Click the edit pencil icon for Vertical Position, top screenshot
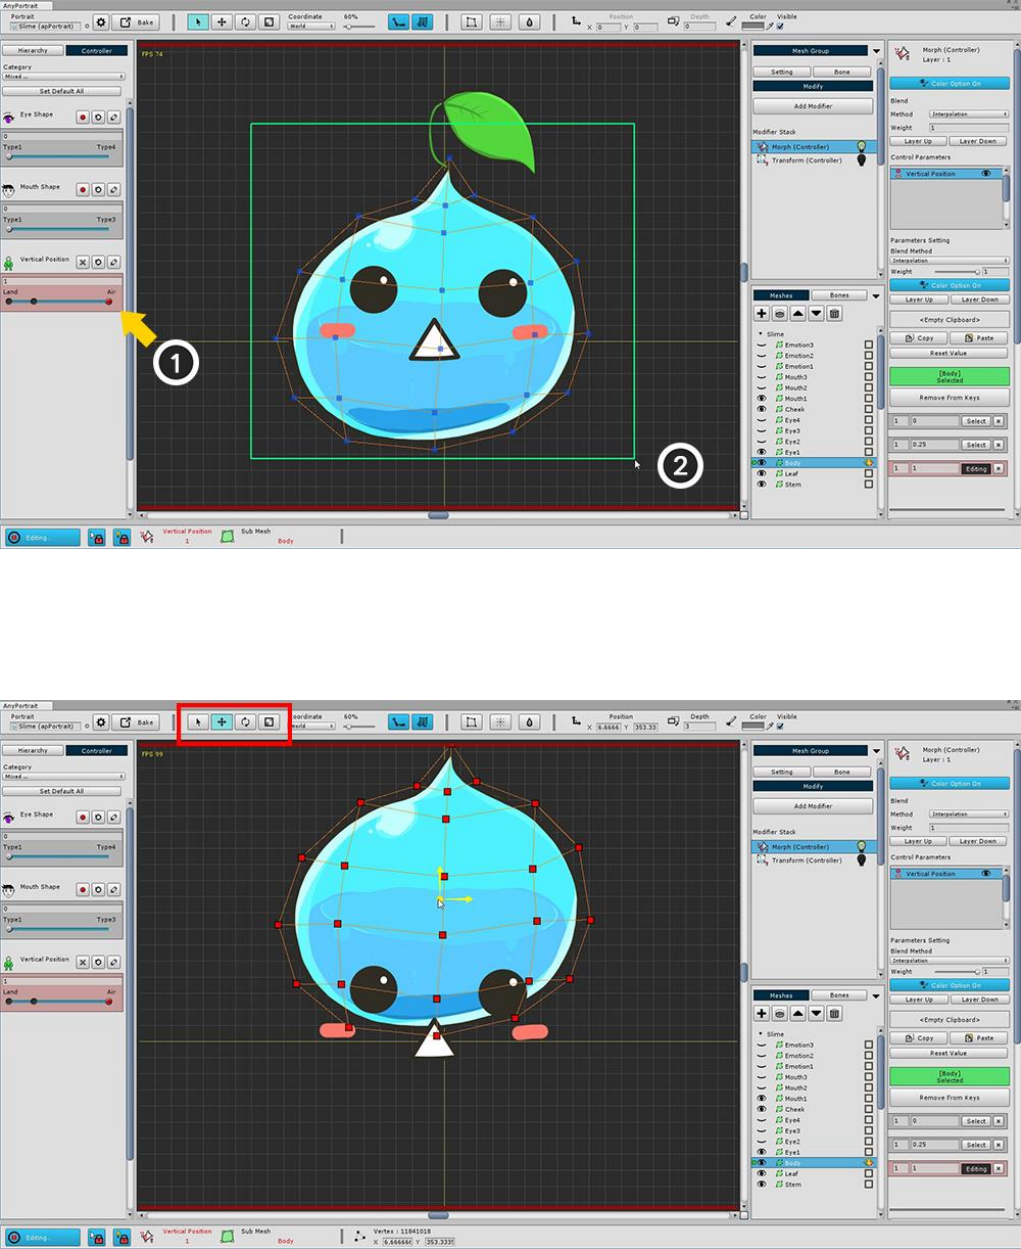The height and width of the screenshot is (1249, 1021). [x=113, y=262]
